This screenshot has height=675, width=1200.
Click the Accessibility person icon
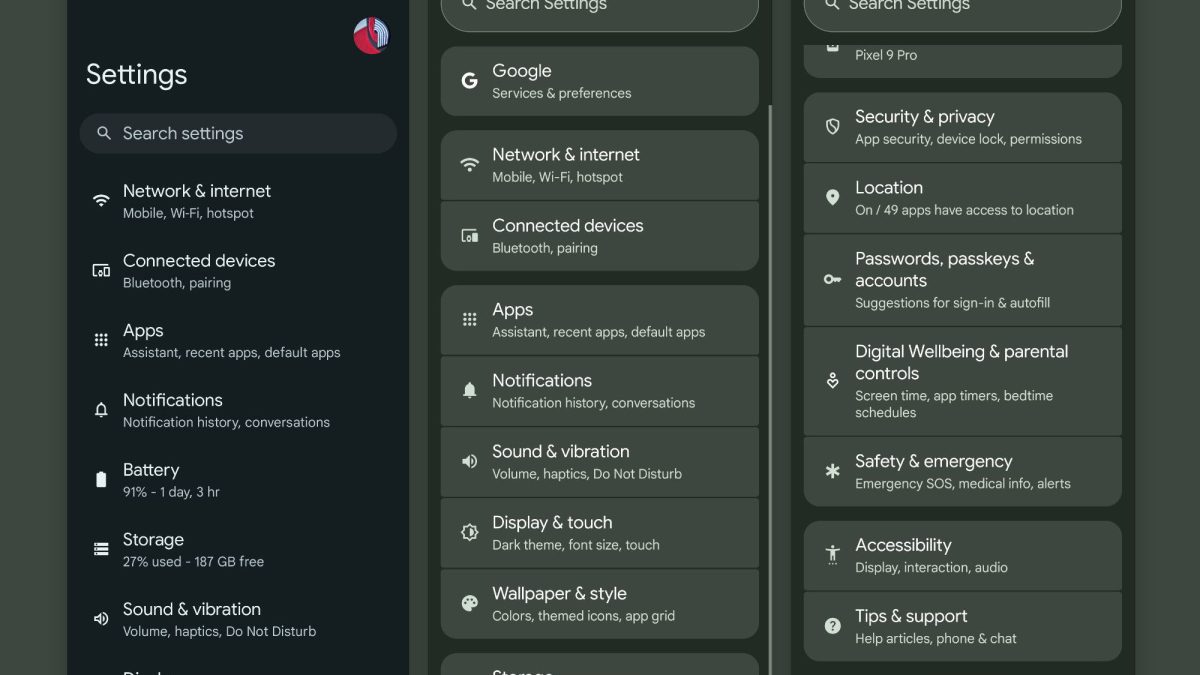(x=832, y=555)
